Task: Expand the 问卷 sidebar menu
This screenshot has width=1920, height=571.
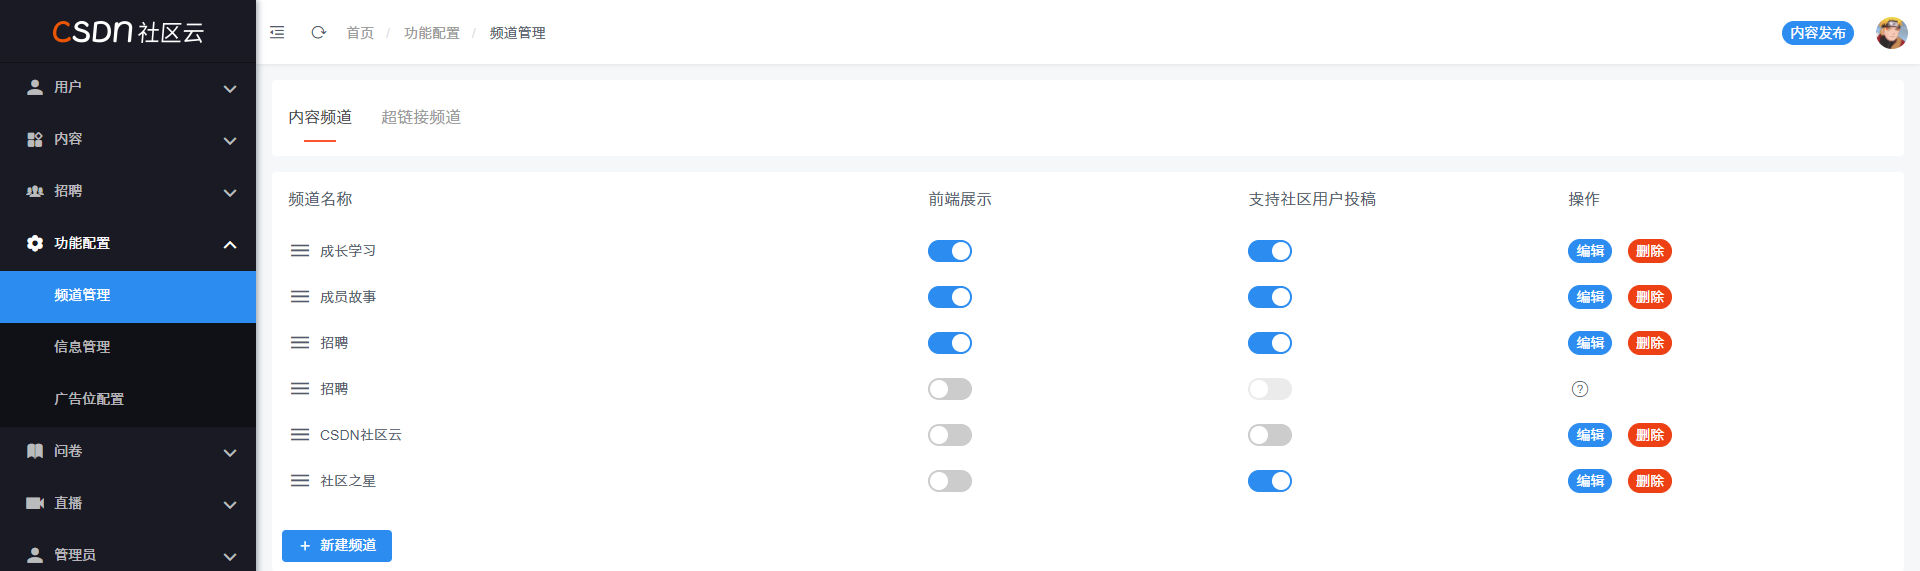Action: tap(128, 451)
